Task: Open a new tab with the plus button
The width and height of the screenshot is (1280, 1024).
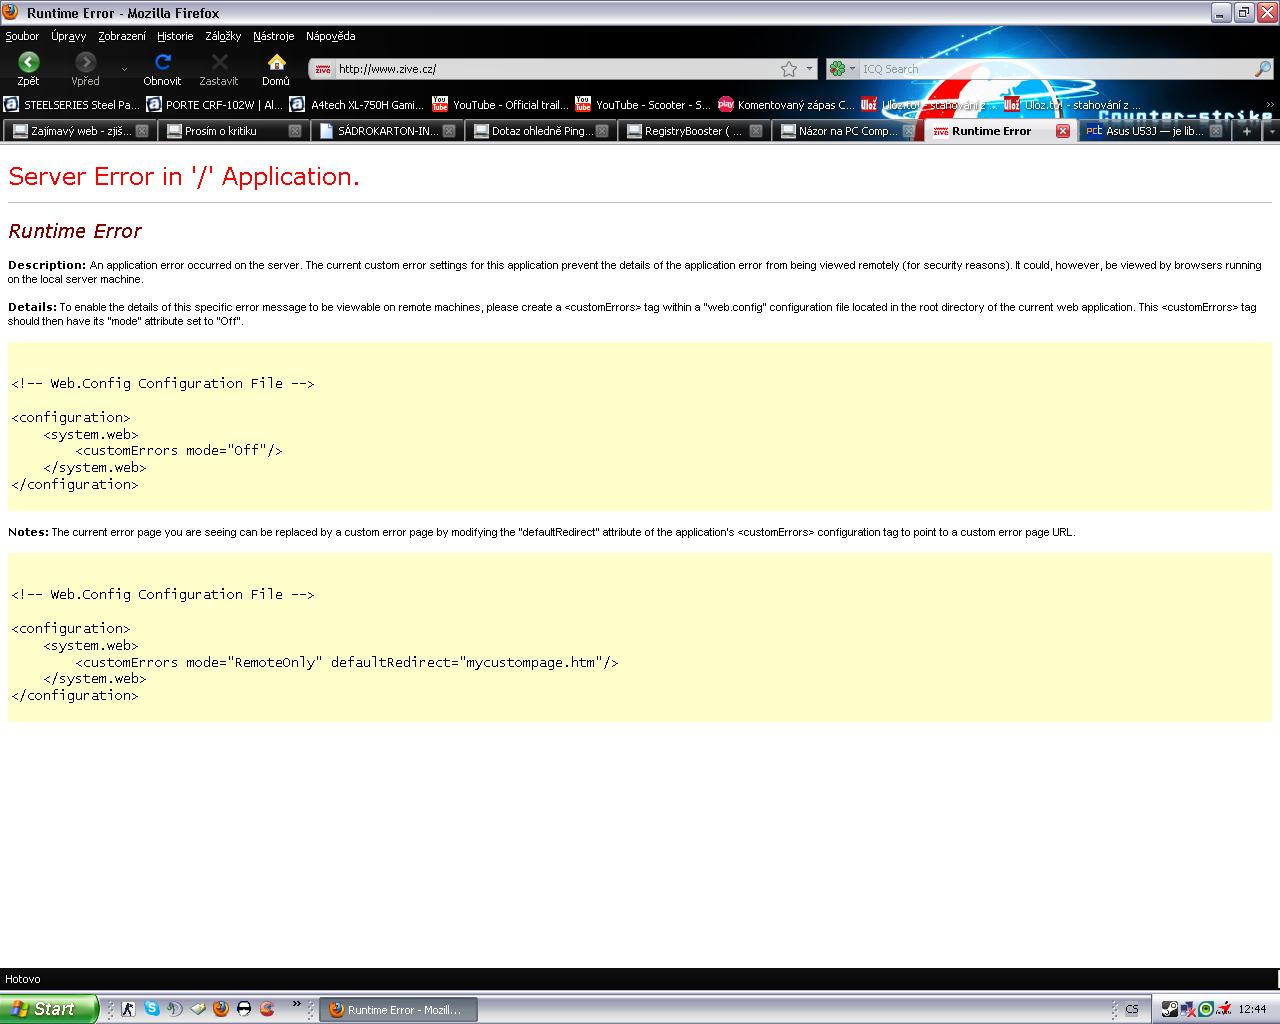Action: click(x=1246, y=131)
